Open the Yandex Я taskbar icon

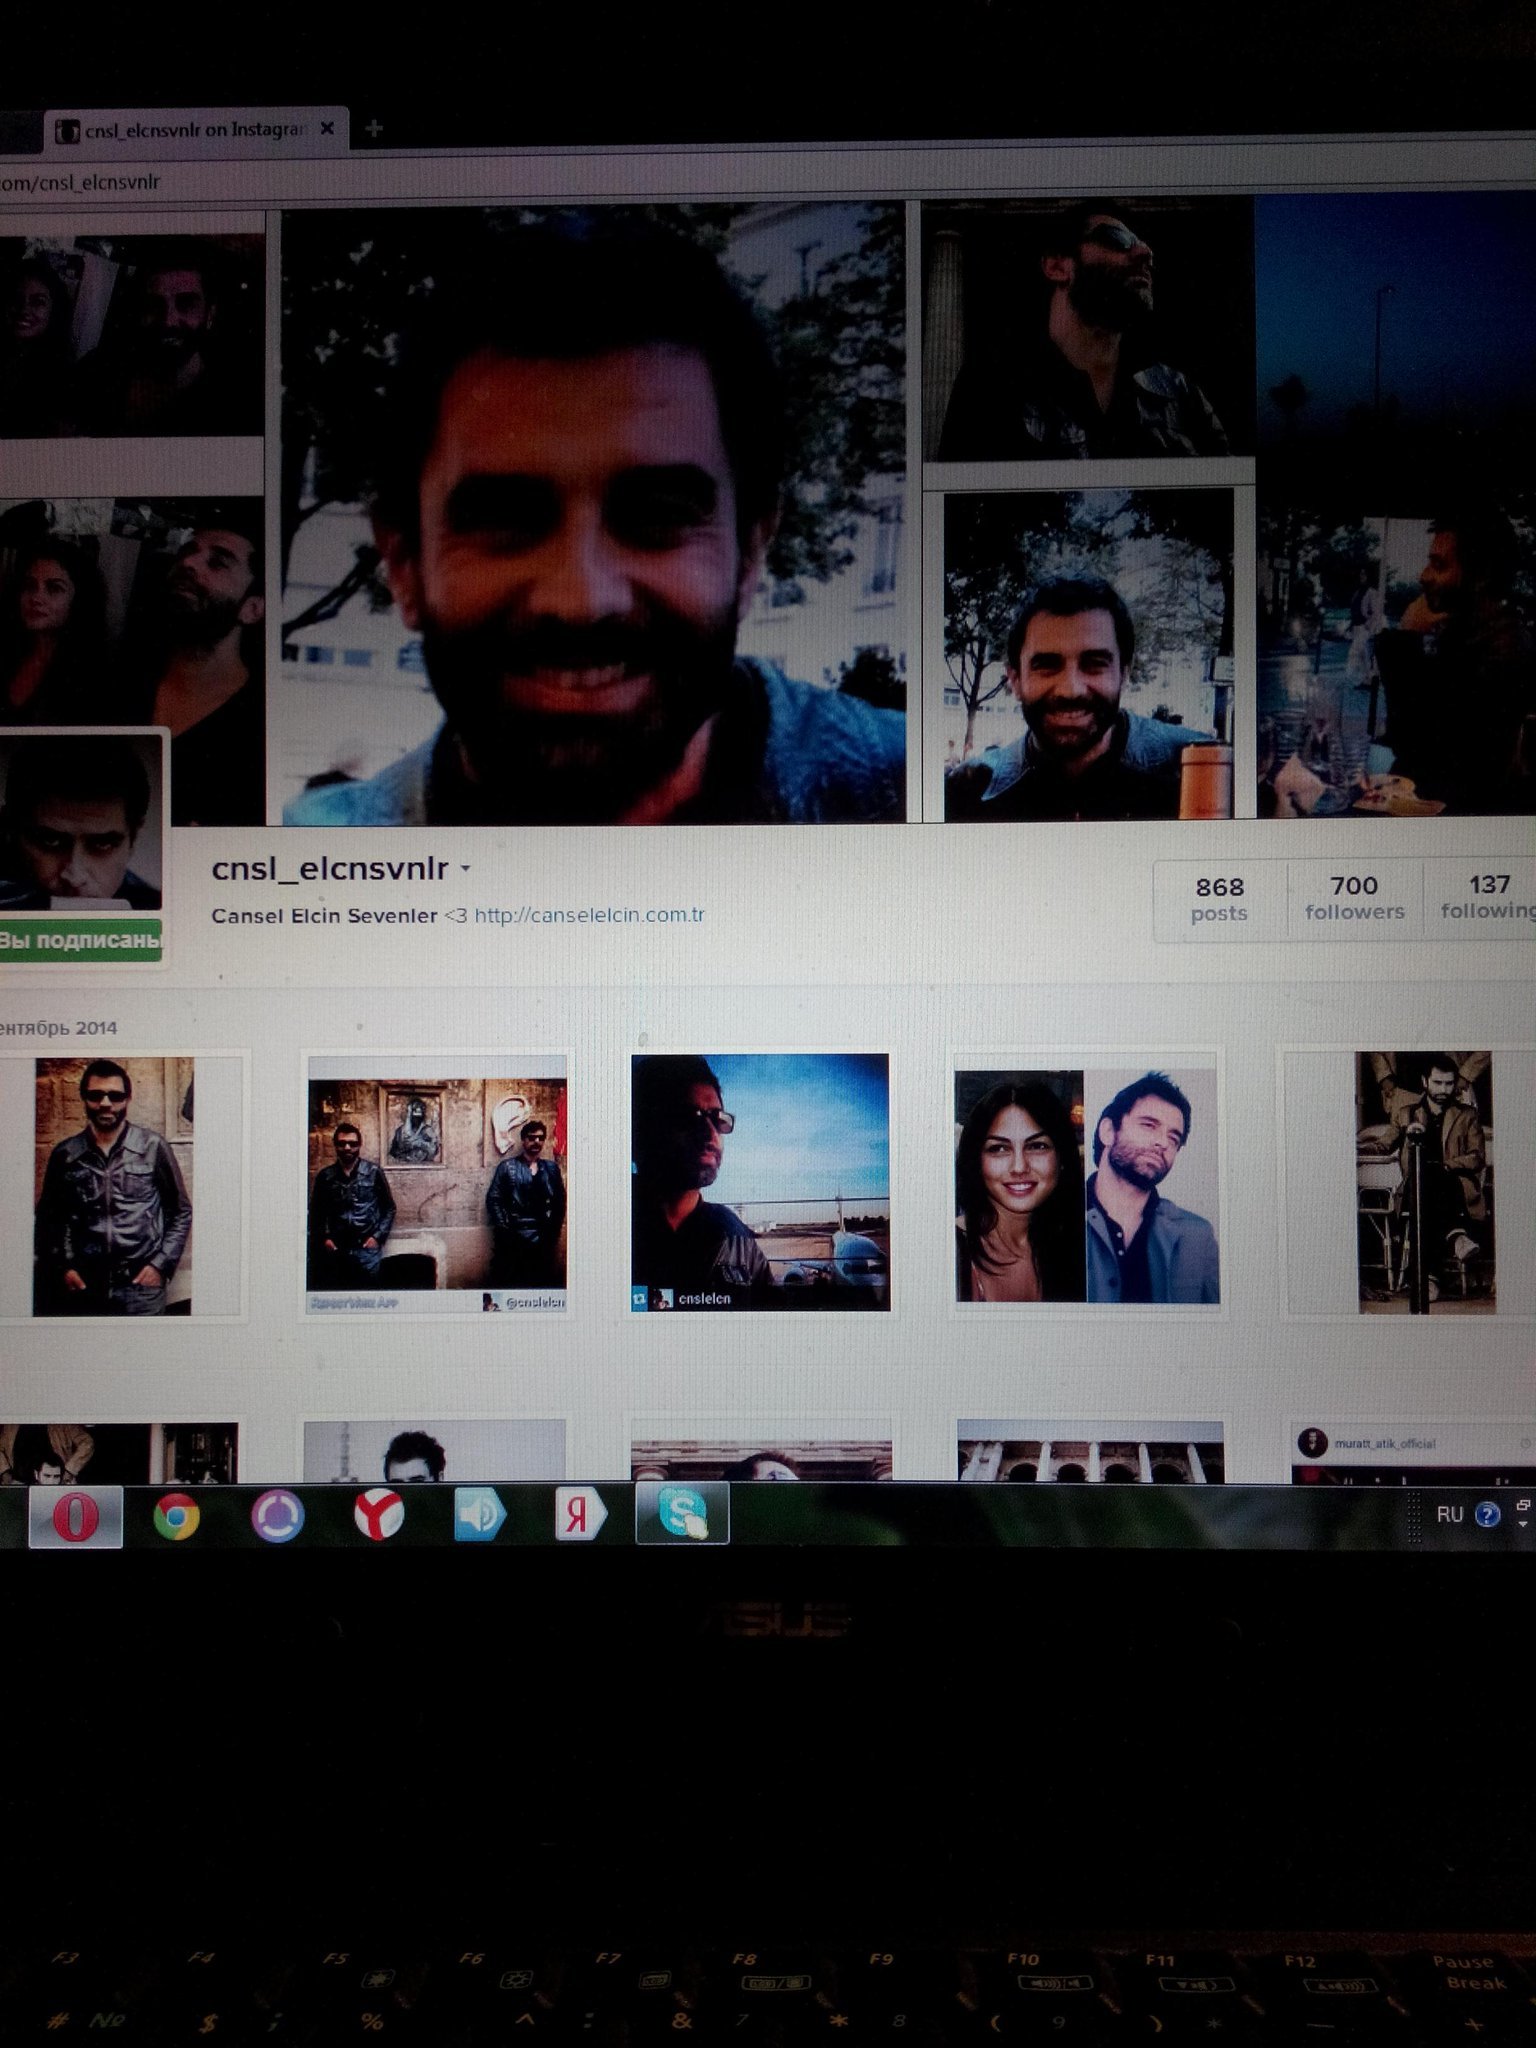[x=580, y=1515]
